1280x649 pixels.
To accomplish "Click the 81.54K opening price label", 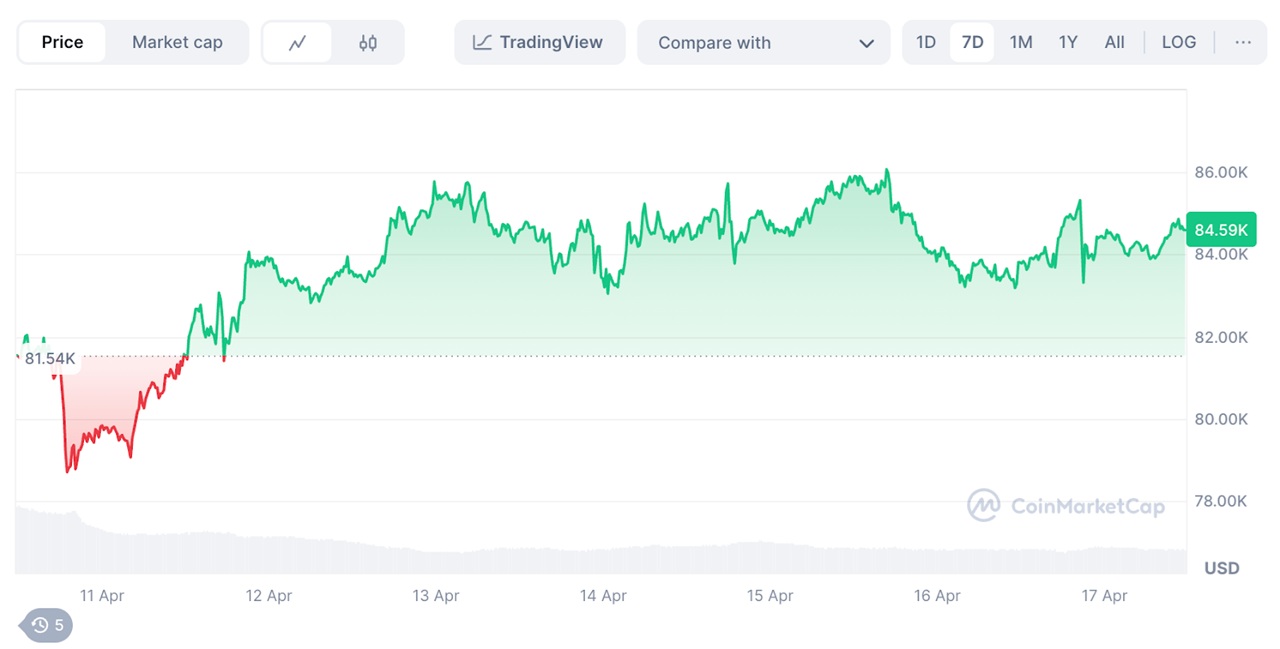I will coord(50,358).
